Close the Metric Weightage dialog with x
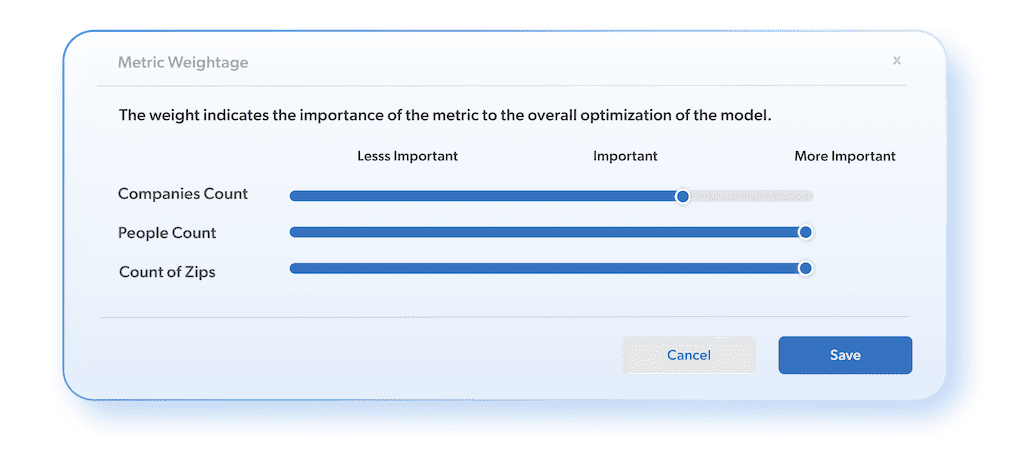The width and height of the screenshot is (1024, 453). (897, 61)
